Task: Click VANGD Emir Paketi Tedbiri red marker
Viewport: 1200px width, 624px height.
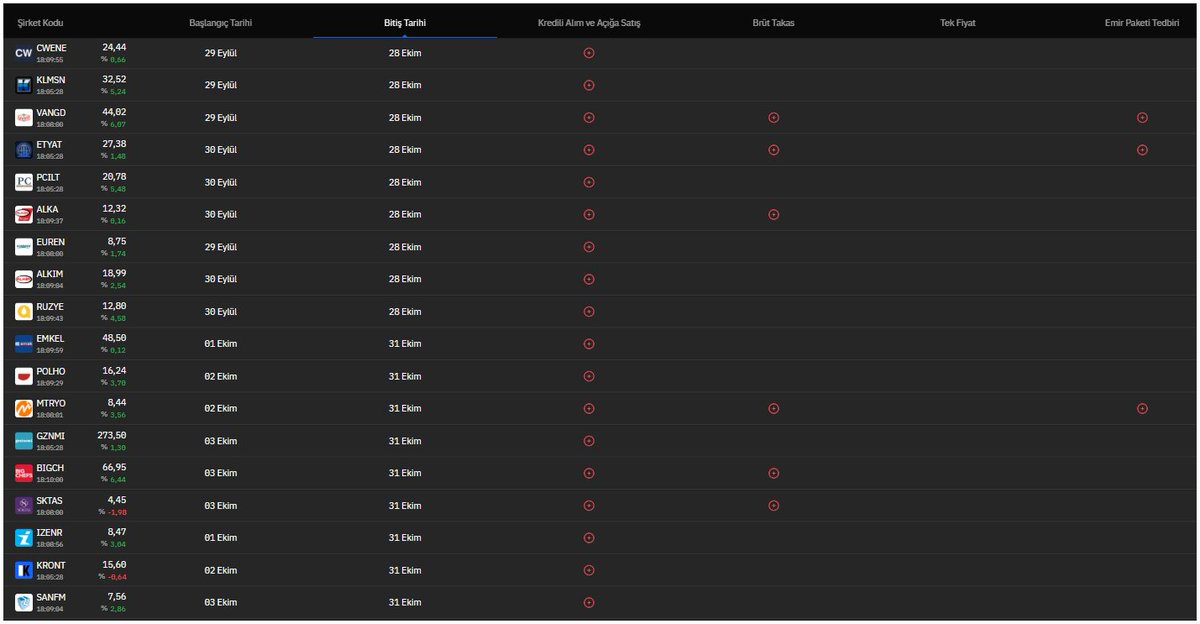Action: [1142, 118]
